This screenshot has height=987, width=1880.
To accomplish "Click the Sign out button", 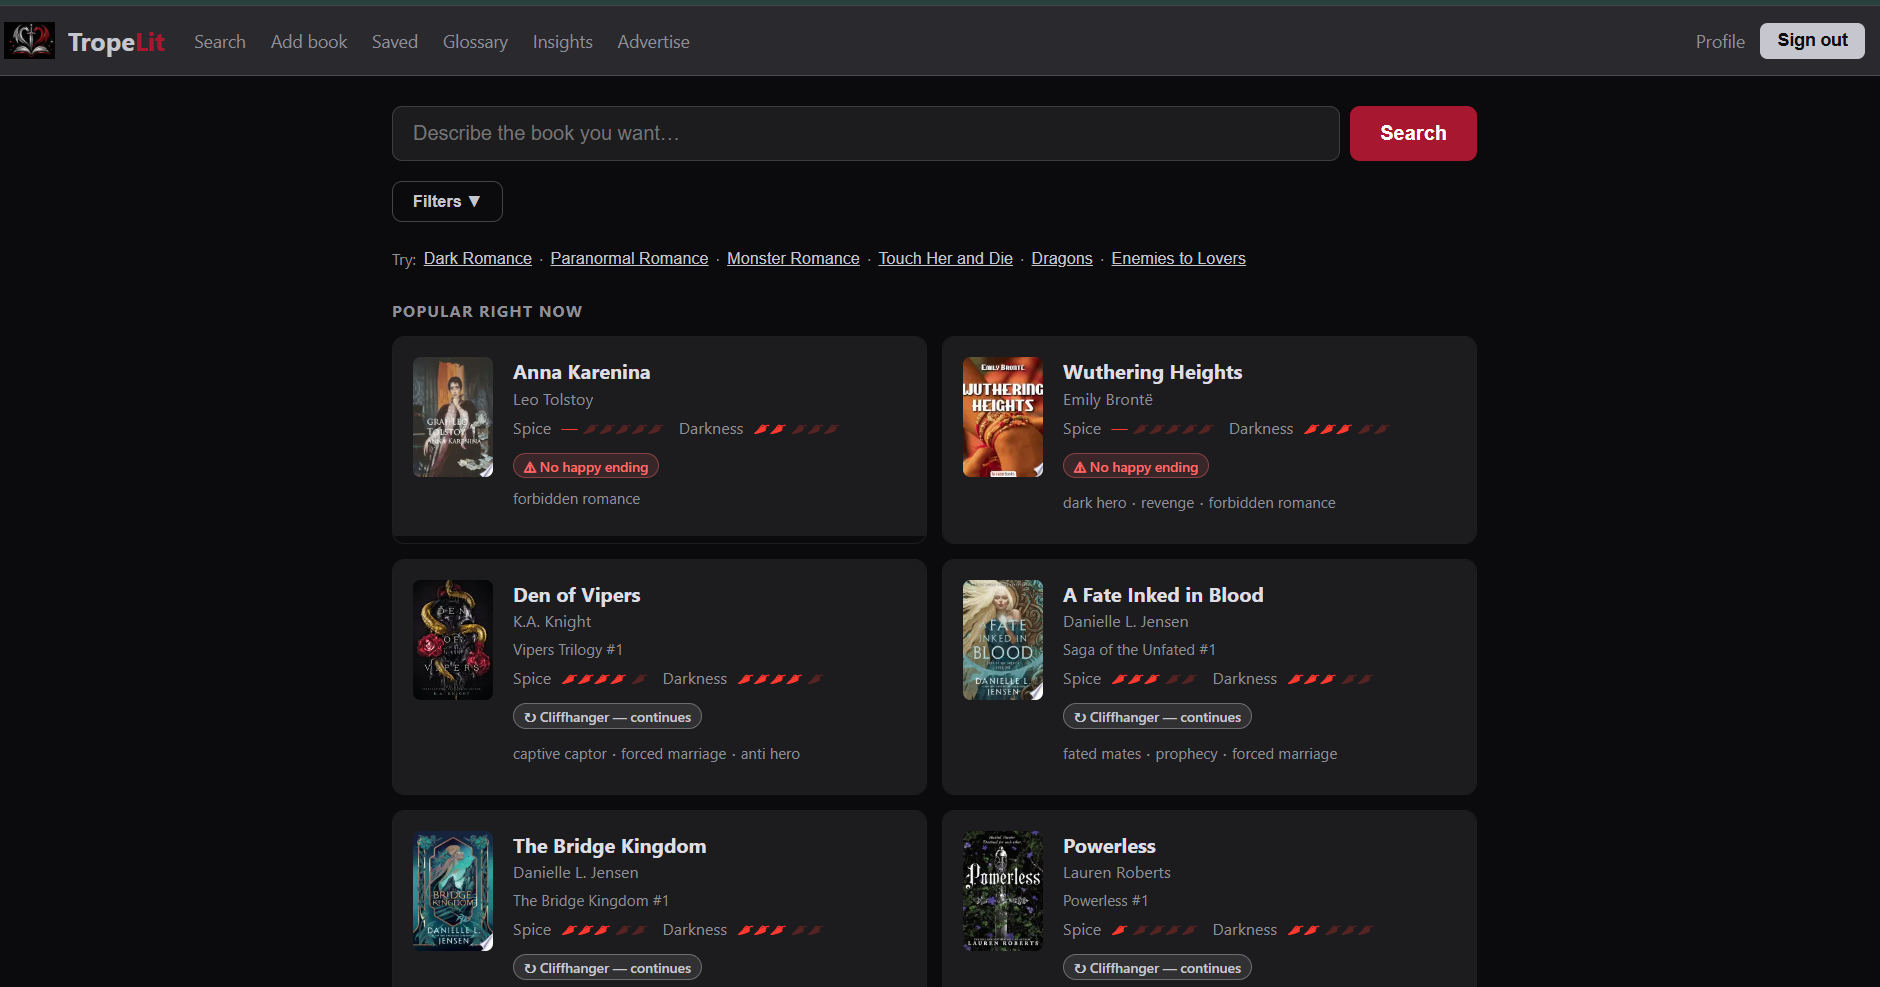I will 1812,41.
